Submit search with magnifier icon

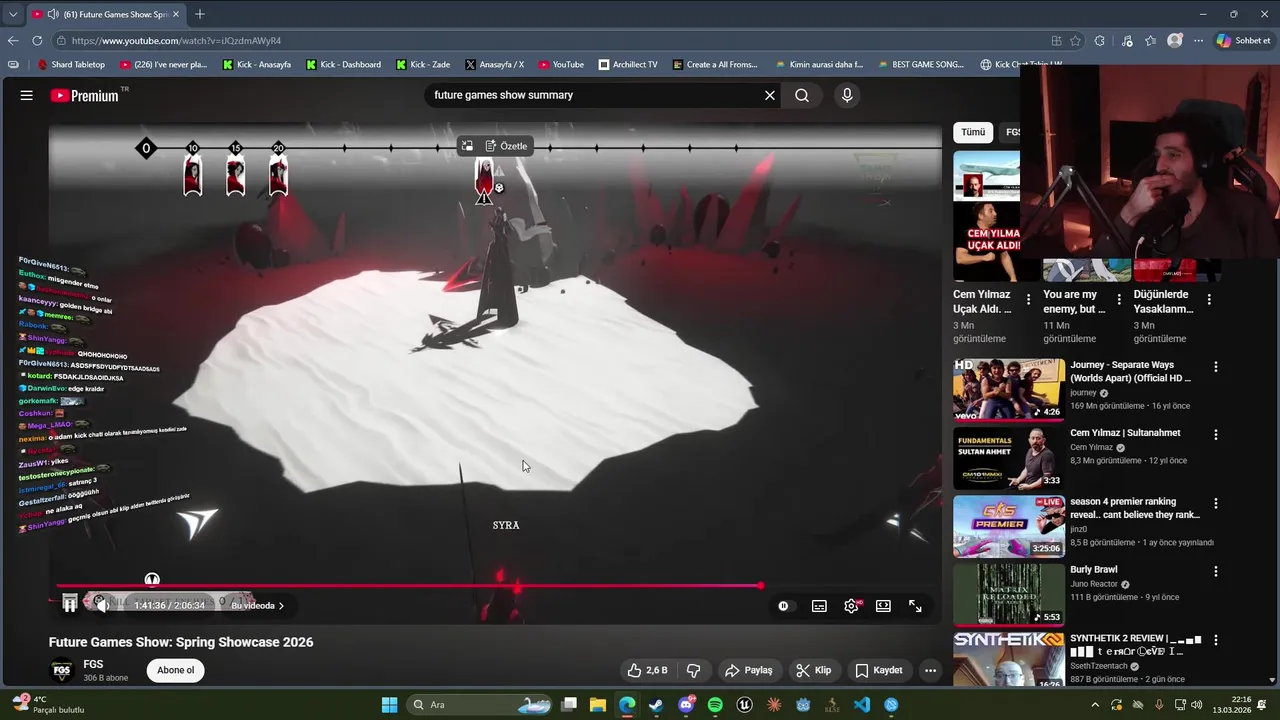[x=802, y=95]
